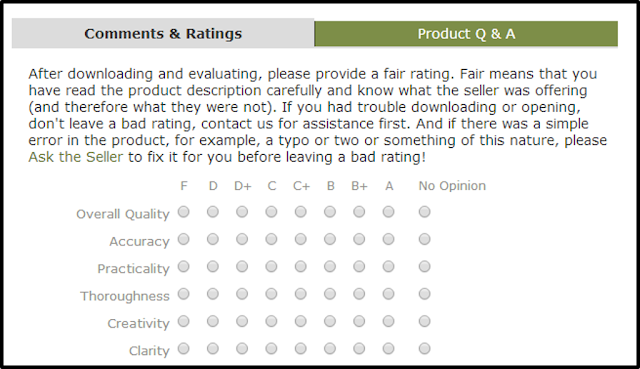Screen dimensions: 640x369
Task: Mark Accuracy as No Opinion
Action: click(x=424, y=239)
